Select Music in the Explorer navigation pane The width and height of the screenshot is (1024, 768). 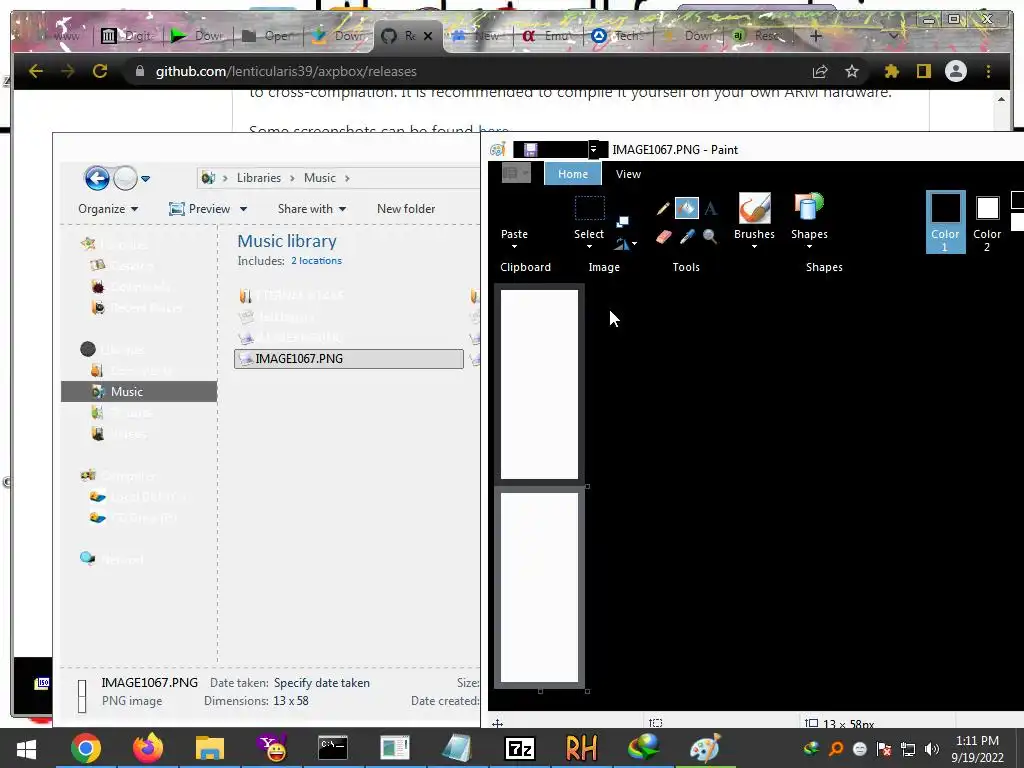pyautogui.click(x=139, y=391)
